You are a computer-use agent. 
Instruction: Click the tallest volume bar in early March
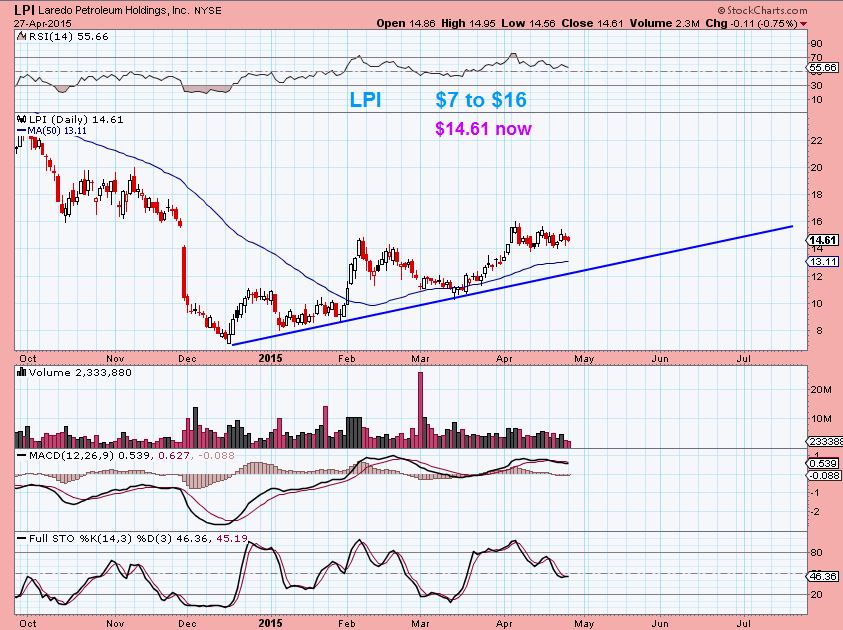pyautogui.click(x=420, y=410)
